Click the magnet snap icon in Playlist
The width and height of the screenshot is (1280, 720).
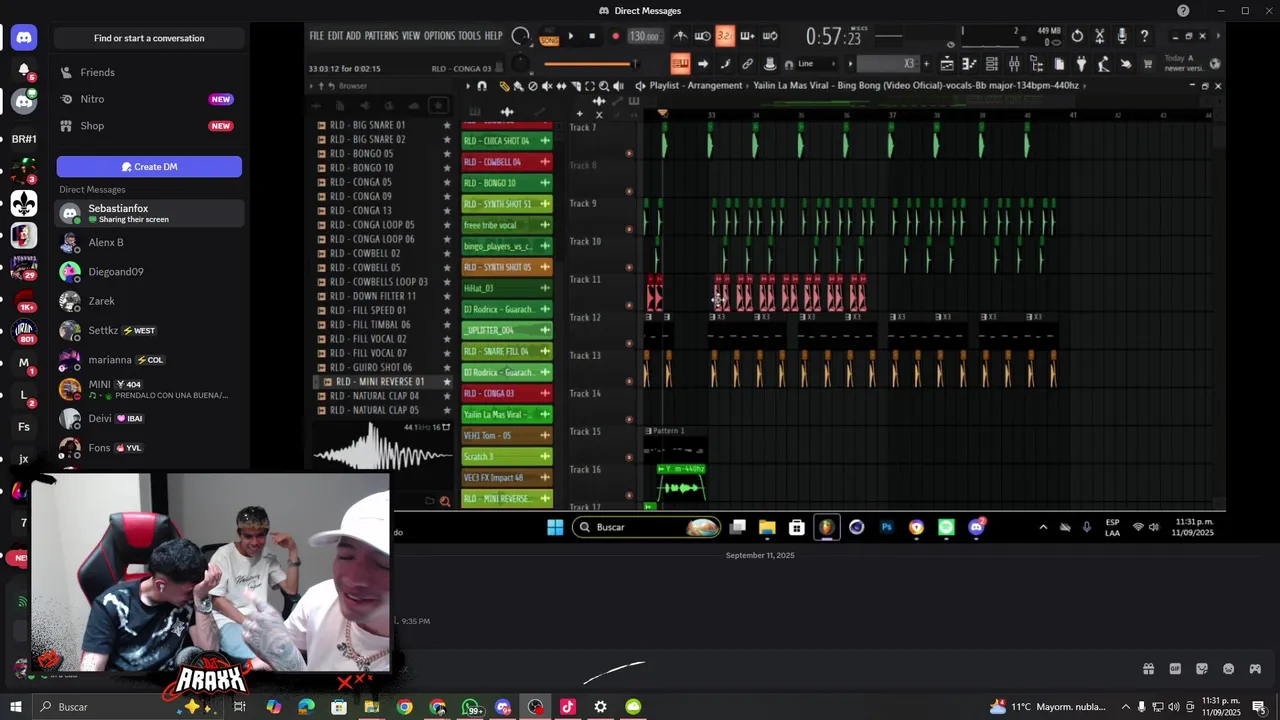482,86
